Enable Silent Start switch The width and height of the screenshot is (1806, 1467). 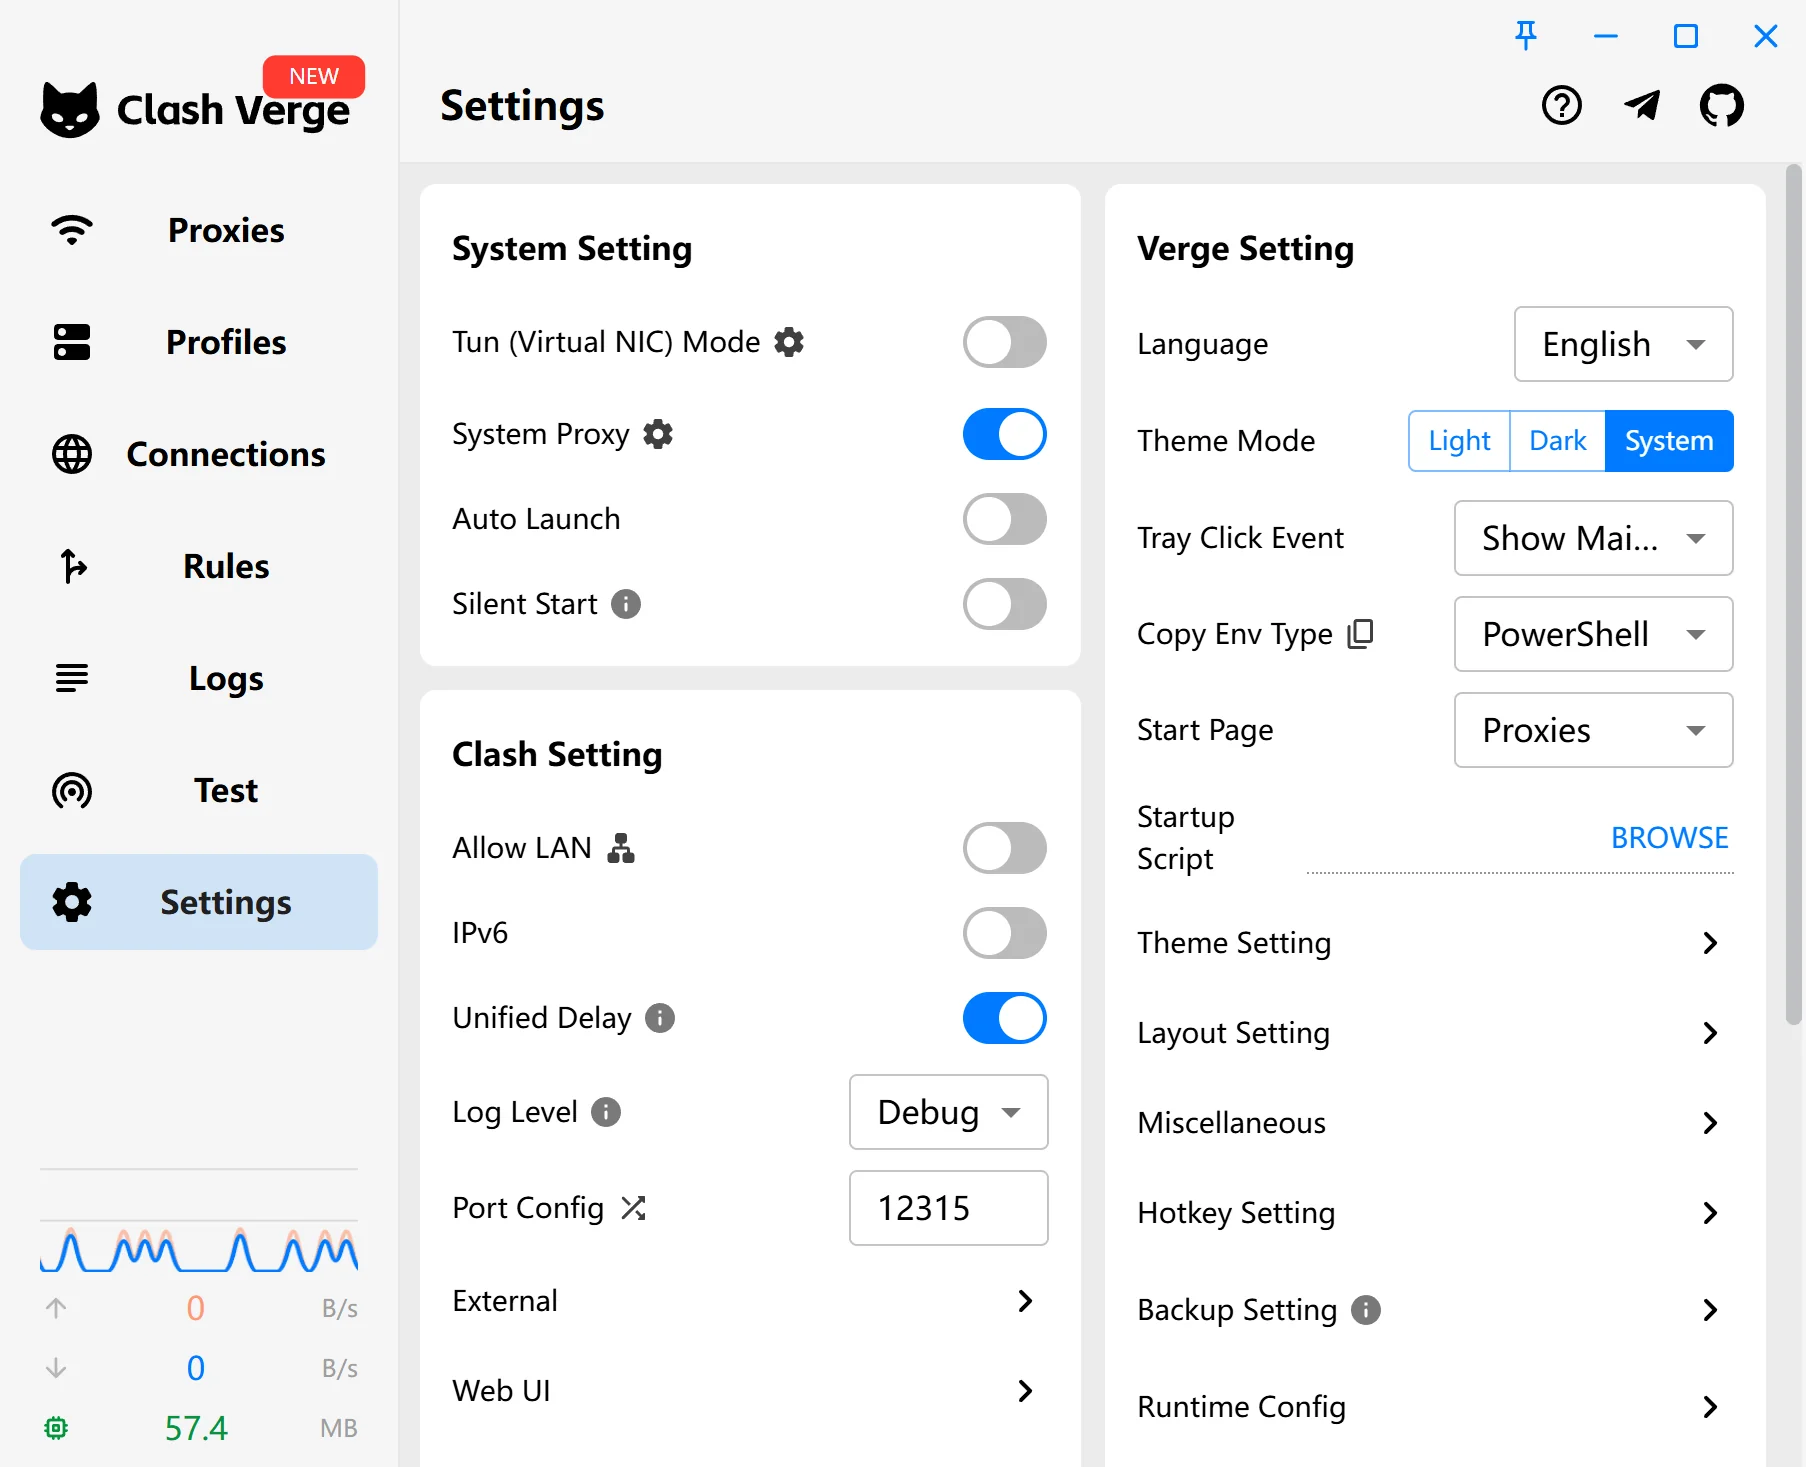(x=1005, y=604)
